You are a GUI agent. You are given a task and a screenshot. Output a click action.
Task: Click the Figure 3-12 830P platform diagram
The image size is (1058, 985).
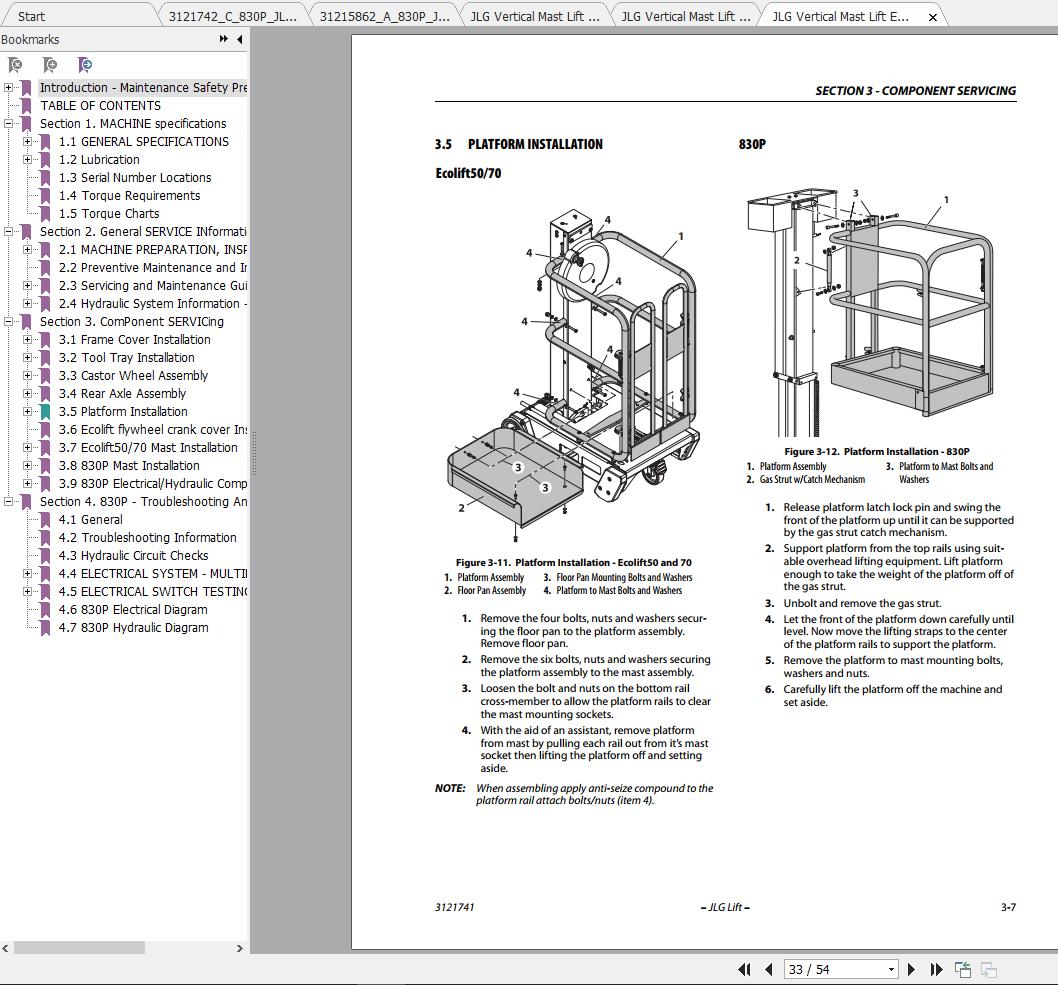click(x=870, y=312)
